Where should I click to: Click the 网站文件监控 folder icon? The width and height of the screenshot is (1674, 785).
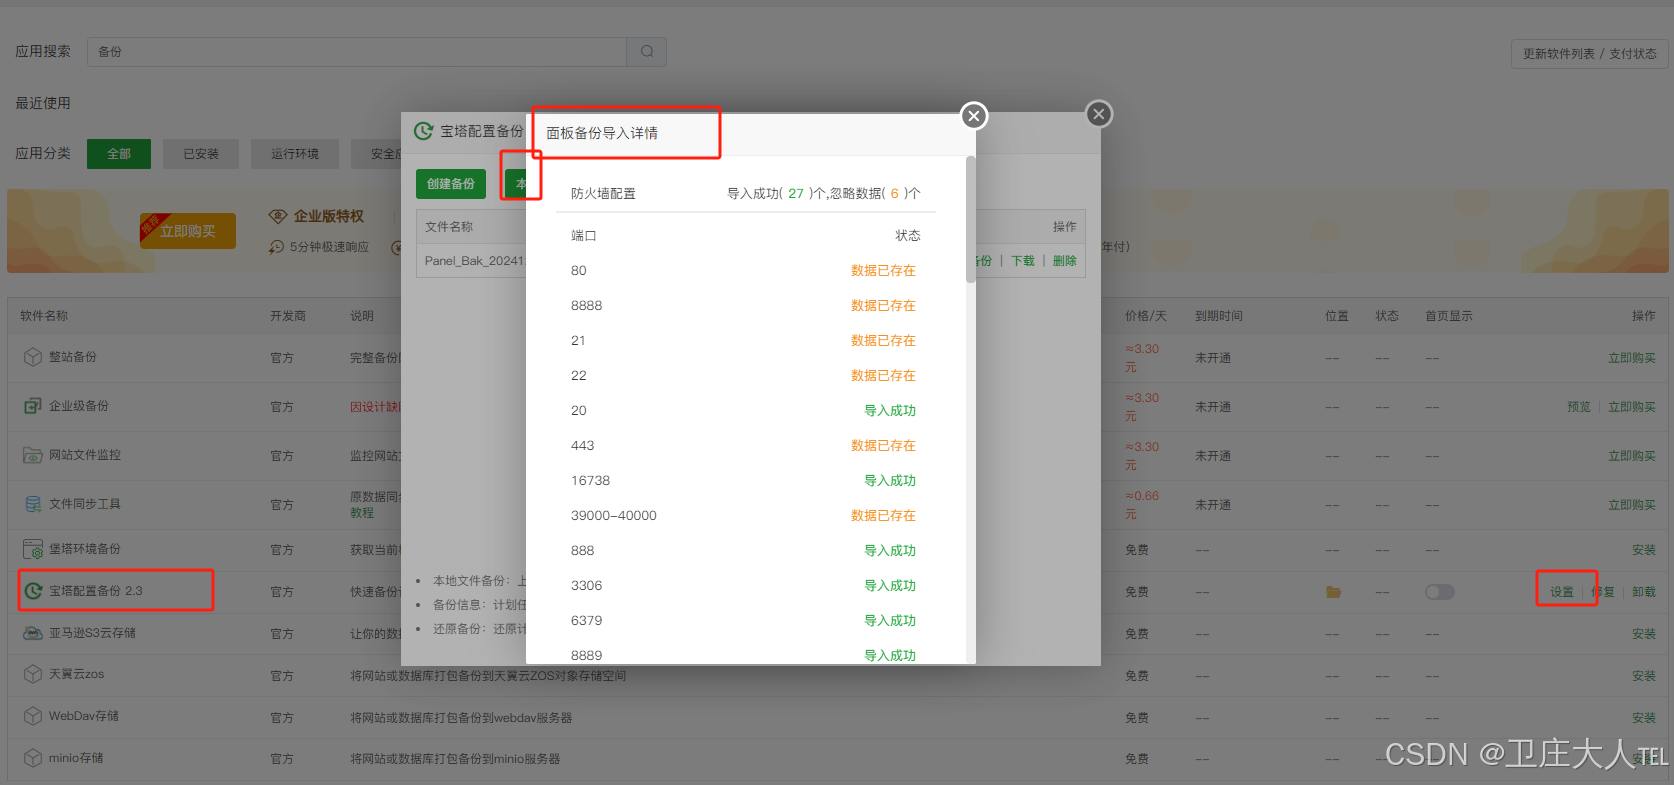point(33,455)
